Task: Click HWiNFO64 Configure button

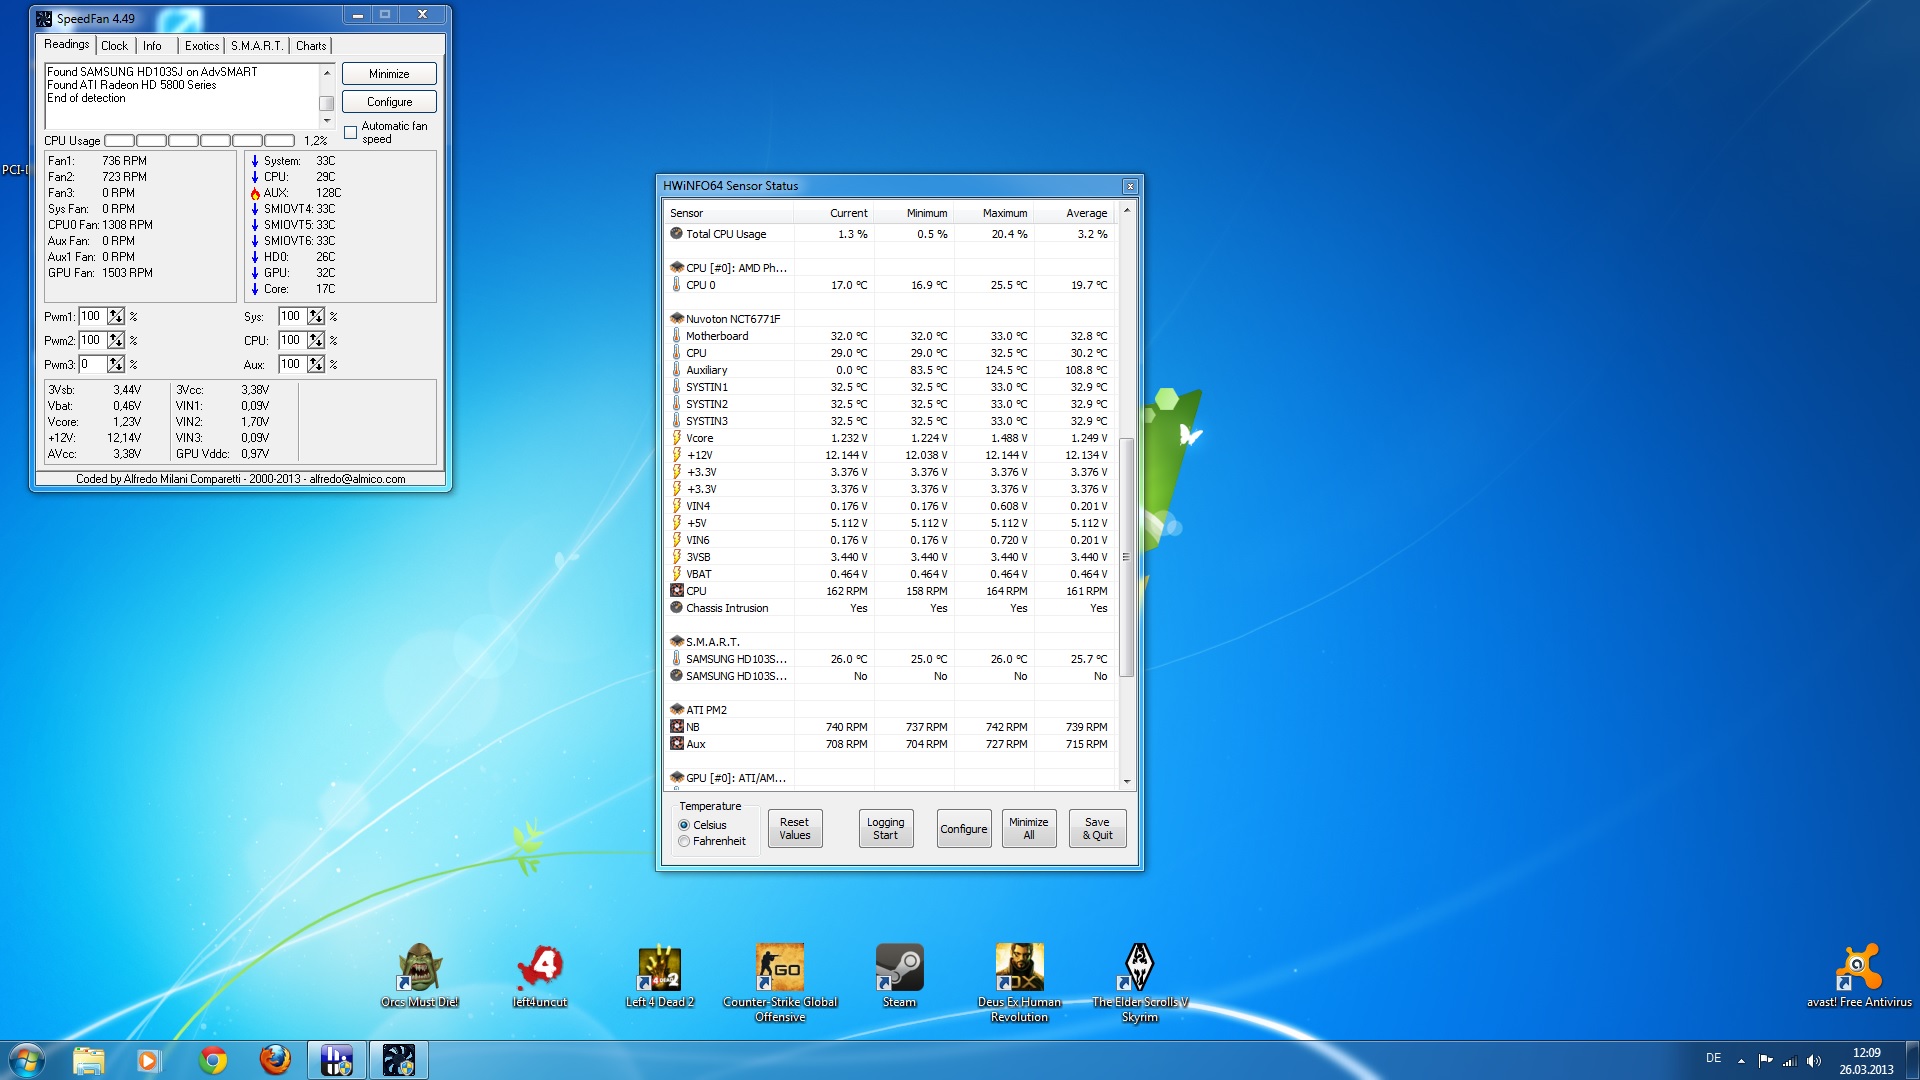Action: (964, 829)
